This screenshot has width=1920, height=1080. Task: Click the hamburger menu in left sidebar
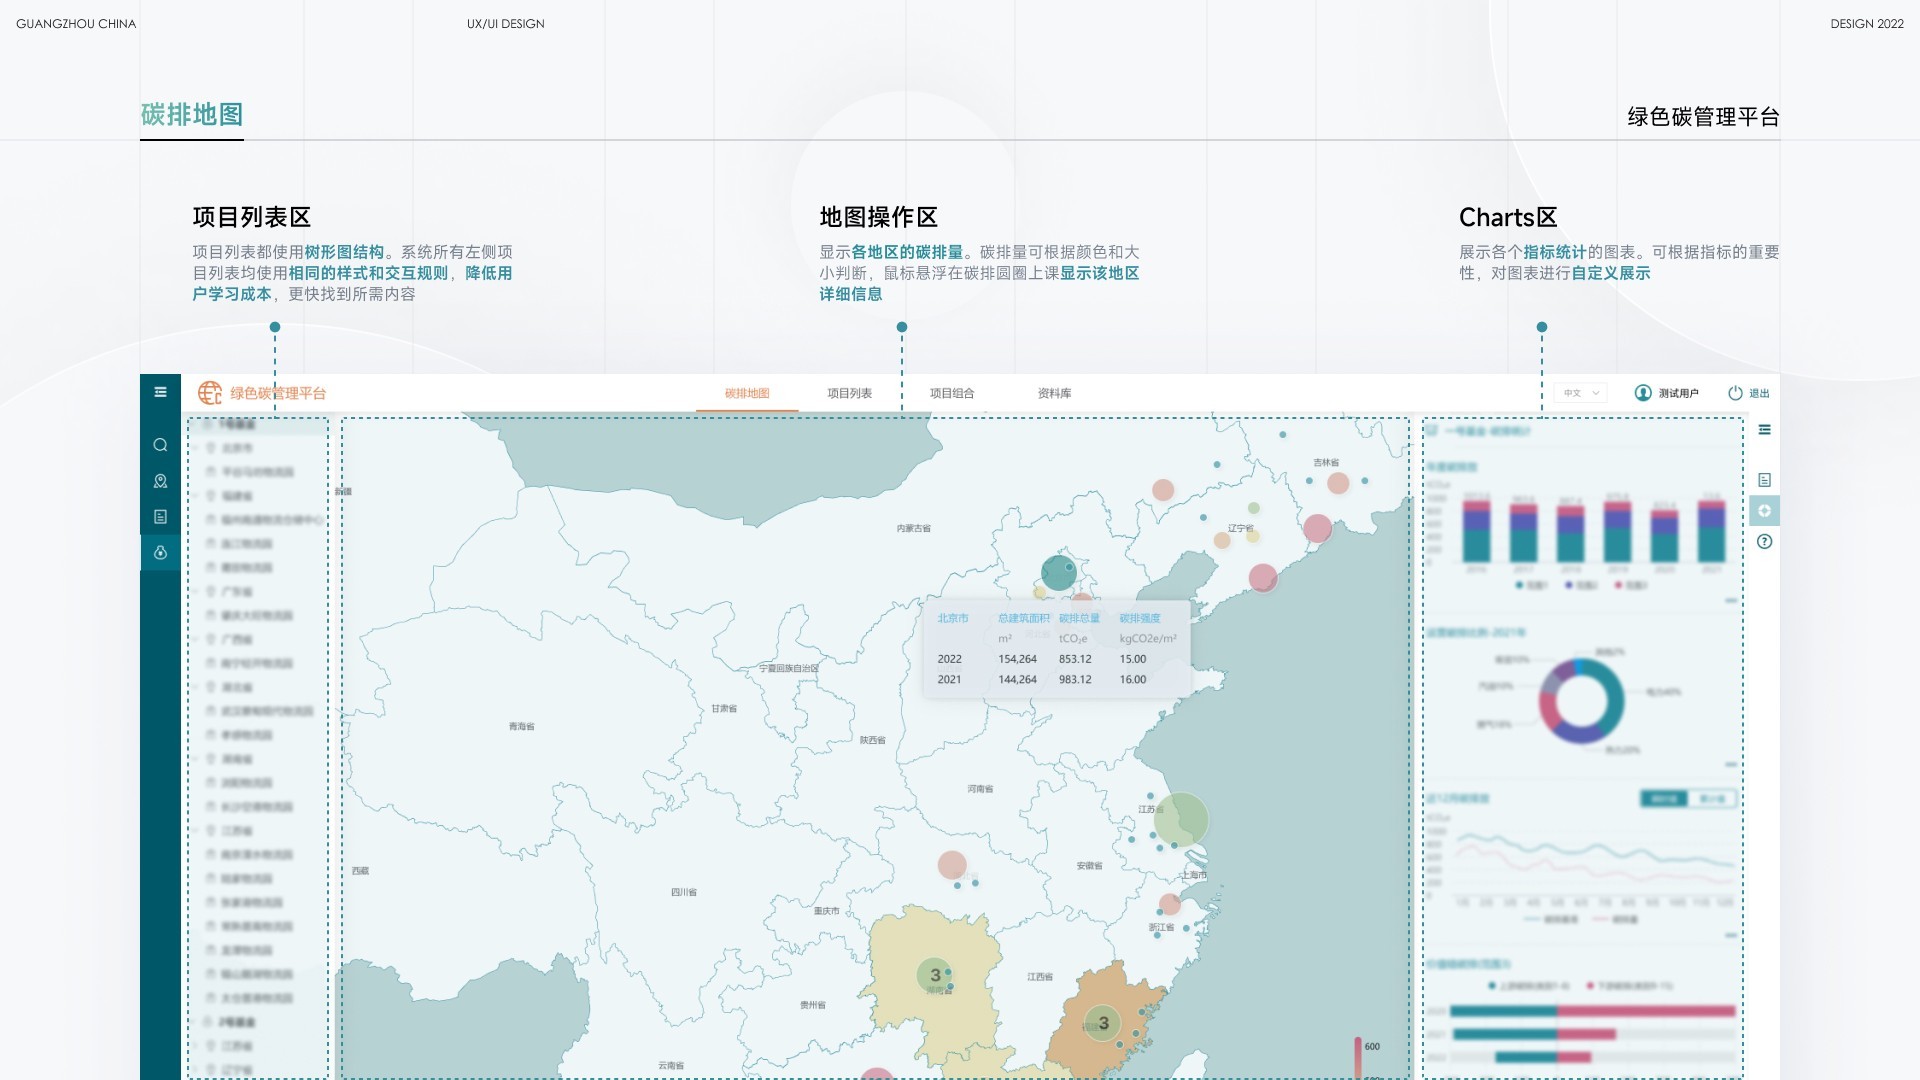[x=160, y=392]
